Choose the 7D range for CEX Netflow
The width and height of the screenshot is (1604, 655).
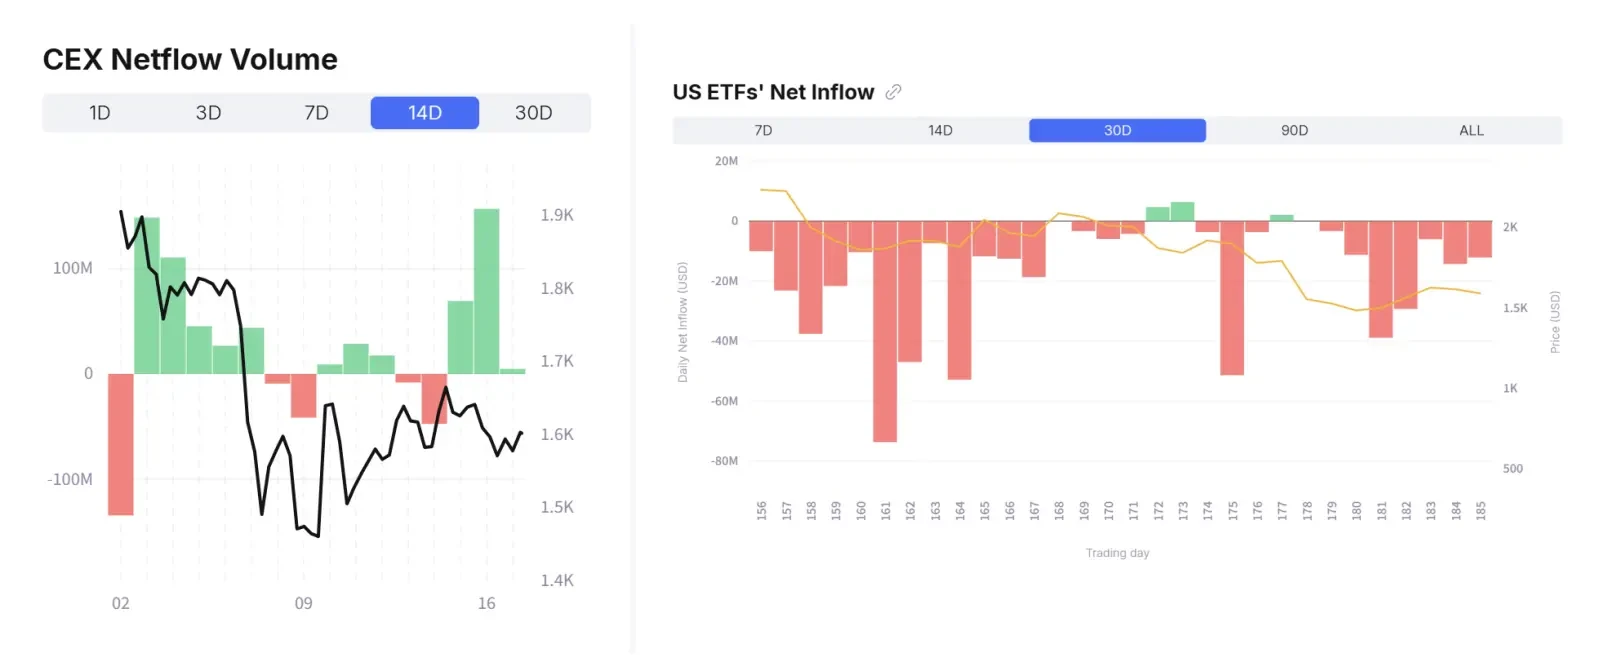(317, 113)
